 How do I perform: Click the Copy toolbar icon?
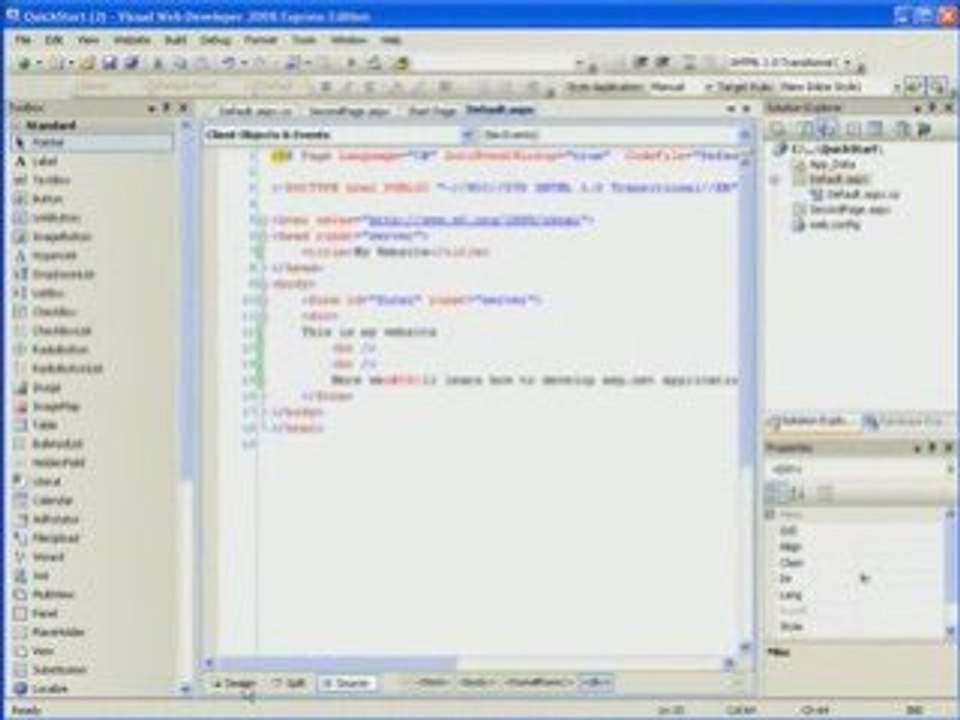coord(180,62)
